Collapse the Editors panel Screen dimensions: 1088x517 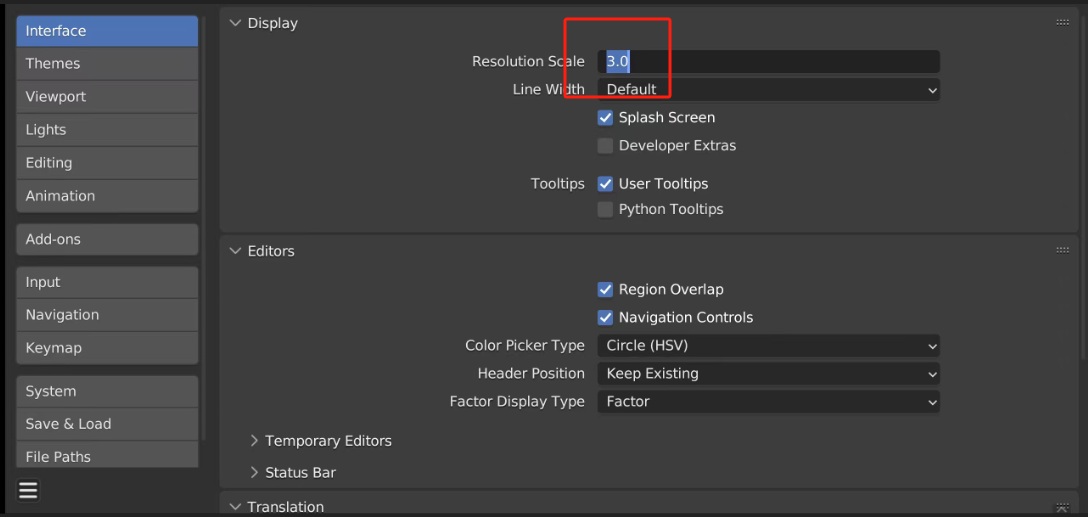coord(235,251)
